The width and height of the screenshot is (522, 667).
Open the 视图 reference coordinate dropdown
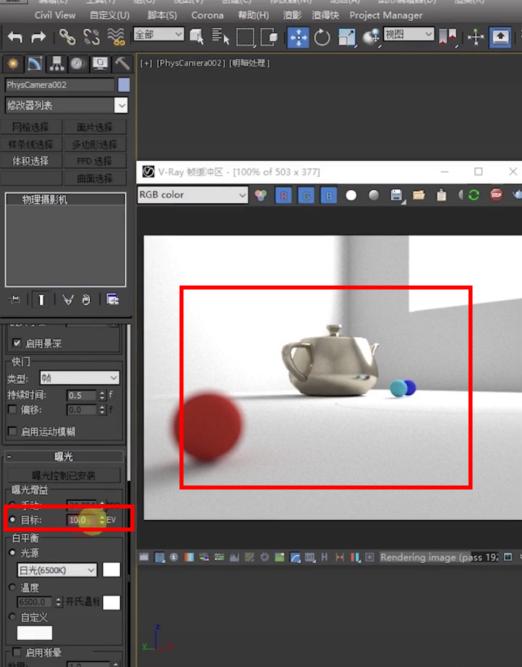click(x=408, y=34)
